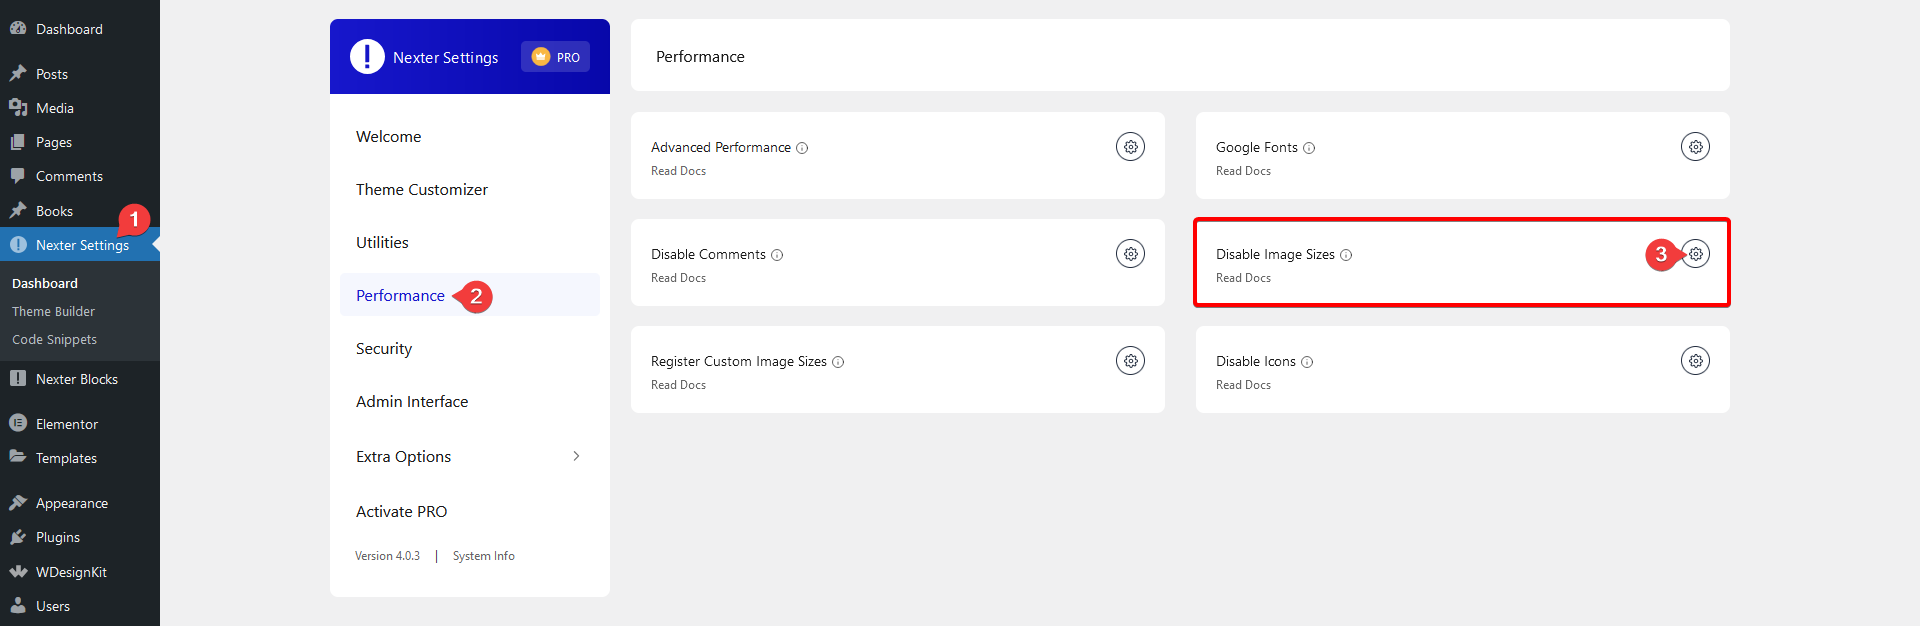Open Google Fonts settings gear
1920x626 pixels.
(x=1695, y=147)
